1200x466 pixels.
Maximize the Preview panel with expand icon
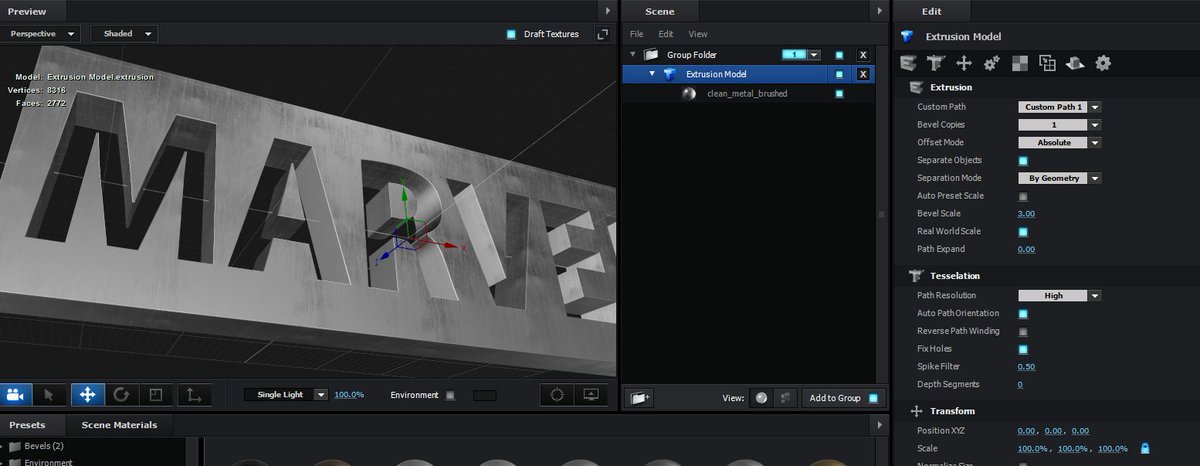[602, 34]
